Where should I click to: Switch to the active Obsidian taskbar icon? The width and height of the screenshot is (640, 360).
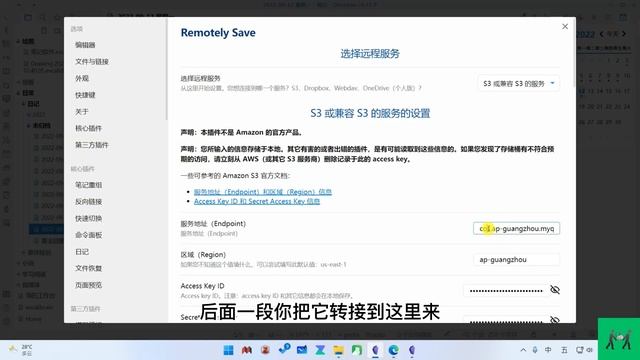tap(375, 350)
